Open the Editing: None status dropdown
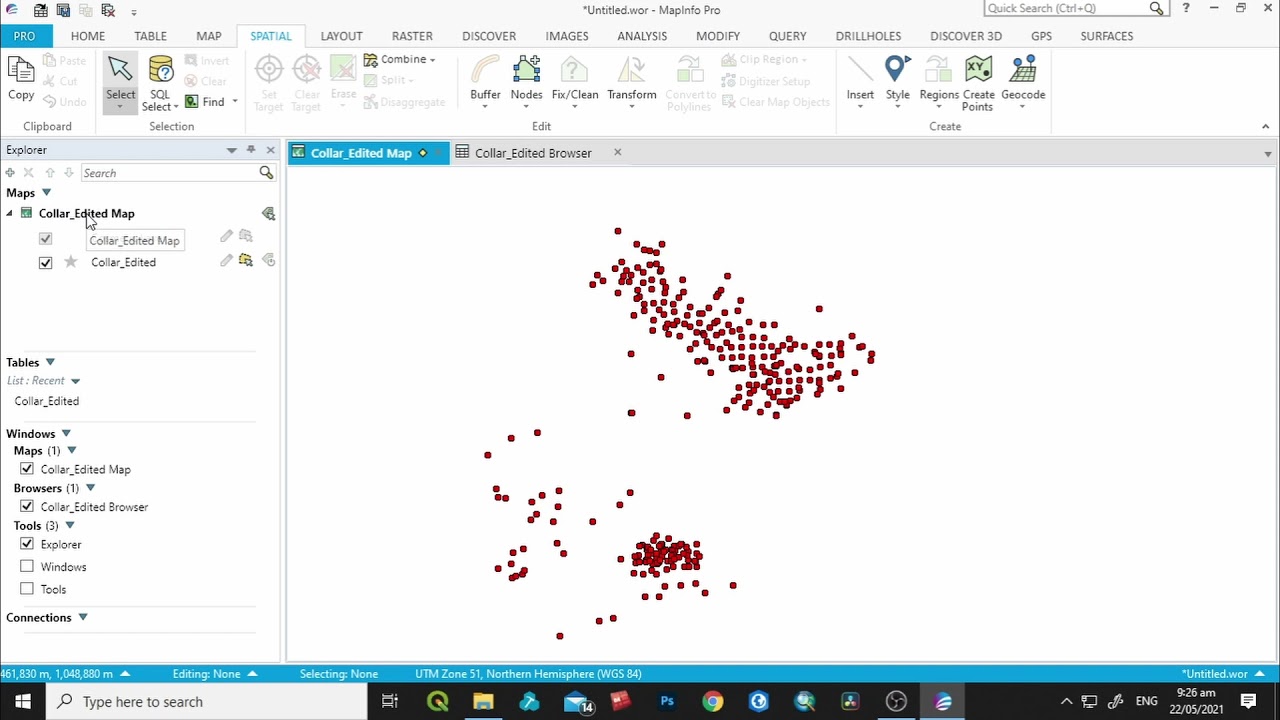This screenshot has width=1280, height=720. click(214, 674)
